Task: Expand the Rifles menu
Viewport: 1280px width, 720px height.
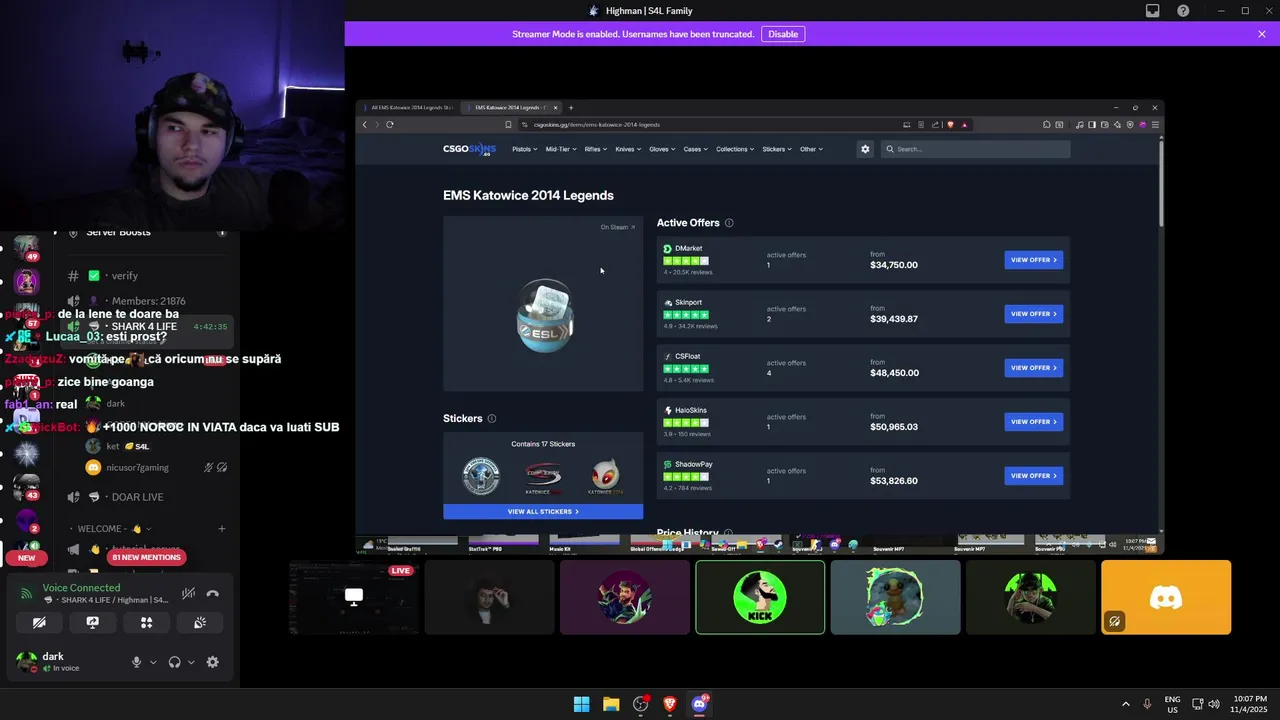Action: click(595, 149)
